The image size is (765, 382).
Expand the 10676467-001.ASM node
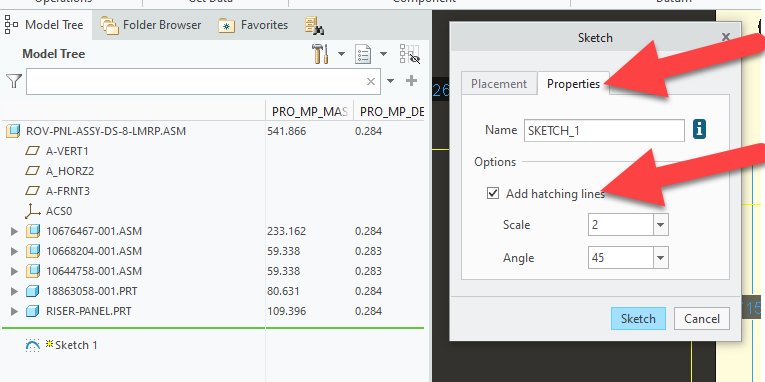[15, 231]
